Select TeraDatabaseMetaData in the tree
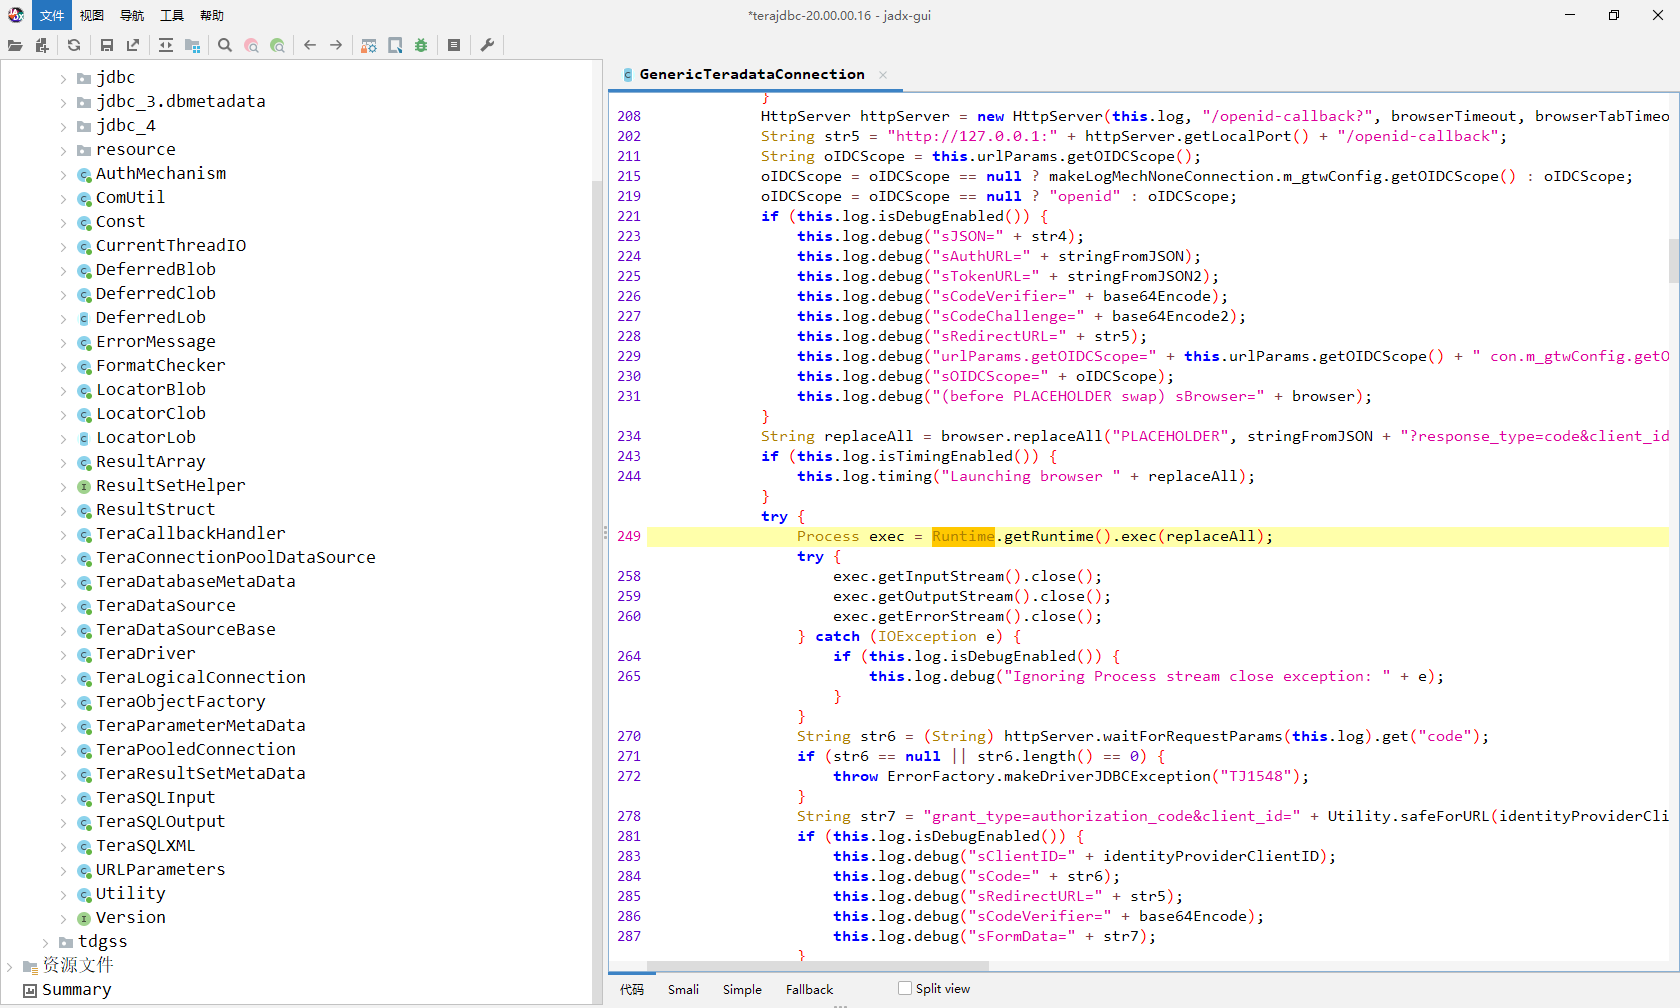Screen dimensions: 1680x1008 tap(196, 582)
